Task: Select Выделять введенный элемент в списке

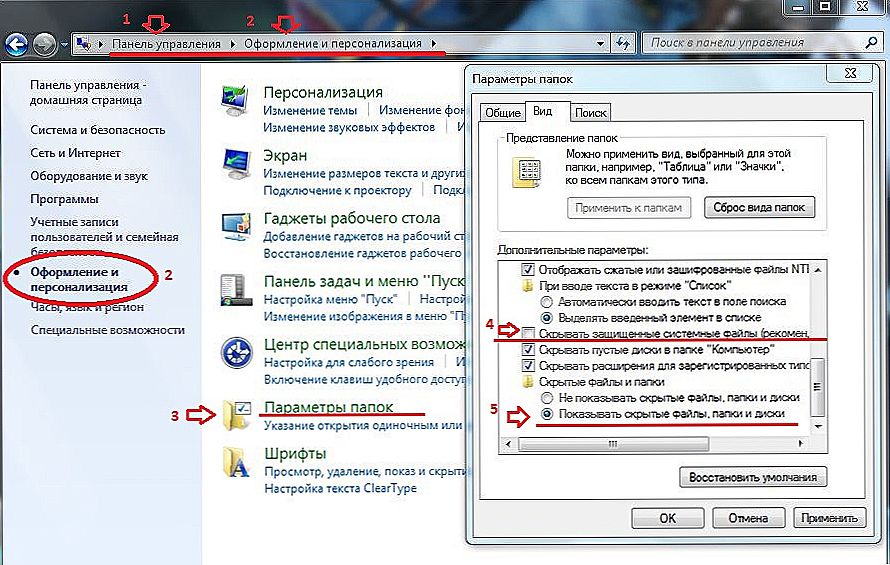Action: [x=546, y=317]
